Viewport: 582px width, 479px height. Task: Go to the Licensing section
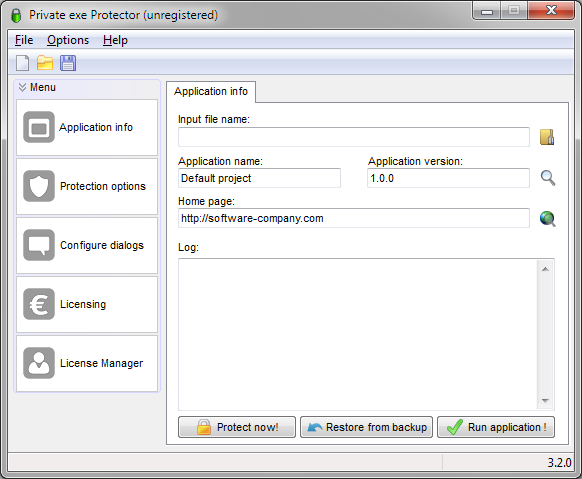[87, 304]
